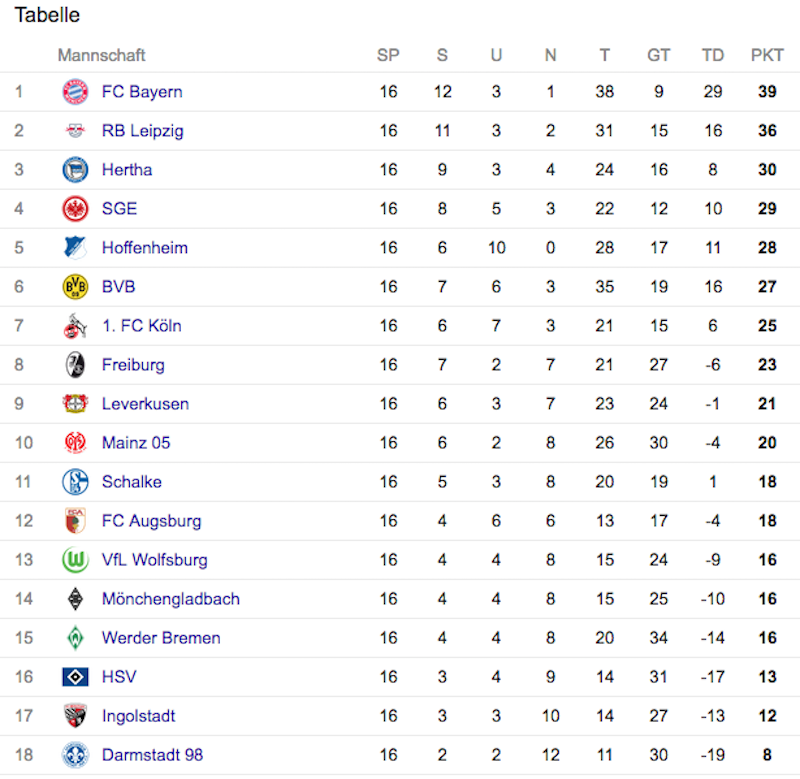Viewport: 800px width, 779px height.
Task: Click the Darmstadt 98 club crest
Action: coord(75,755)
